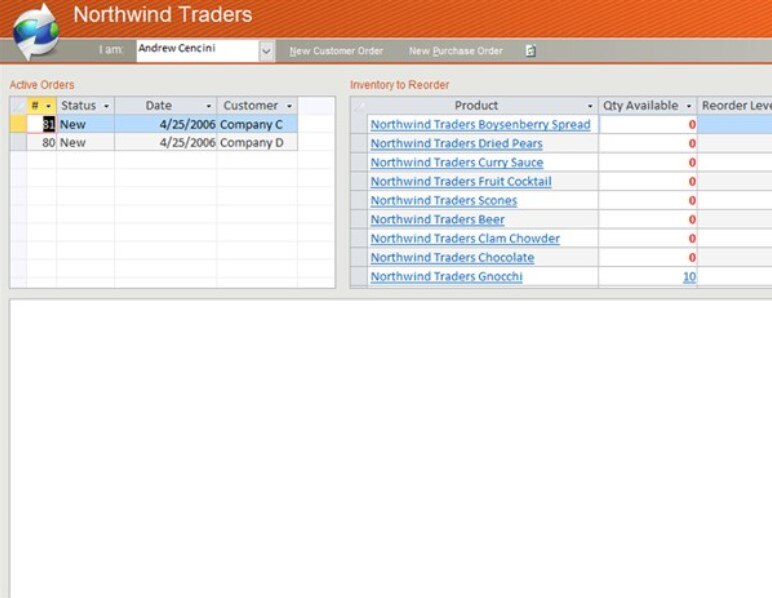The height and width of the screenshot is (598, 772).
Task: Click the Inventory to Reorder section label
Action: [x=400, y=85]
